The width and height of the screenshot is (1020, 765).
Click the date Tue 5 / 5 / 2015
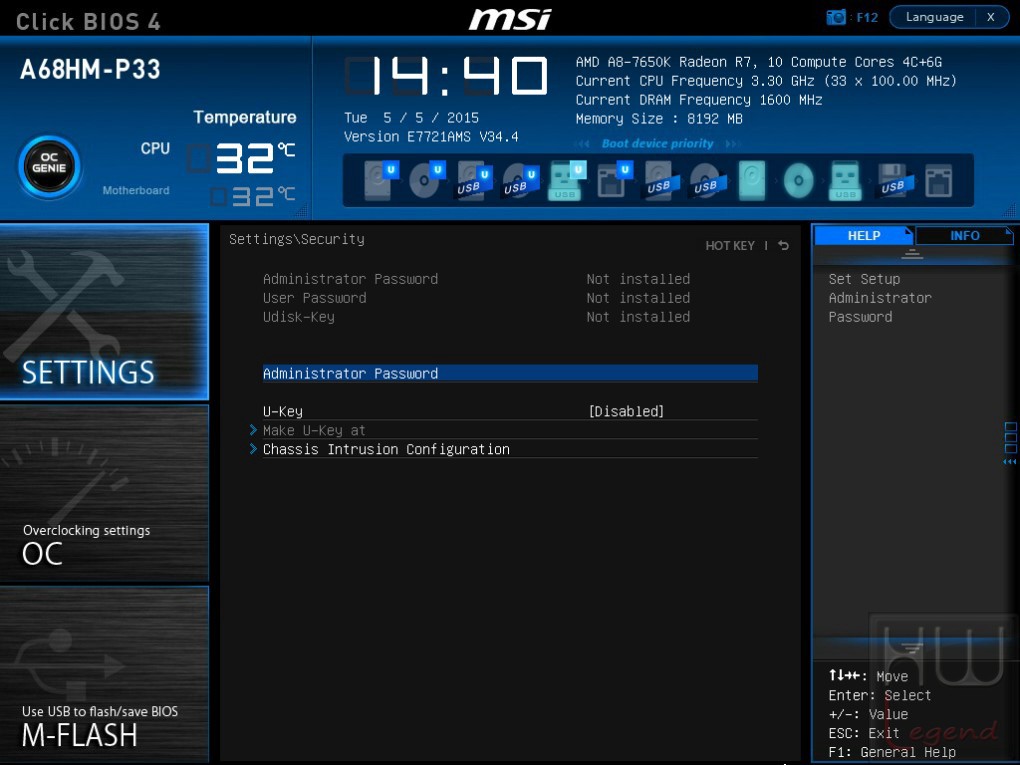coord(411,118)
